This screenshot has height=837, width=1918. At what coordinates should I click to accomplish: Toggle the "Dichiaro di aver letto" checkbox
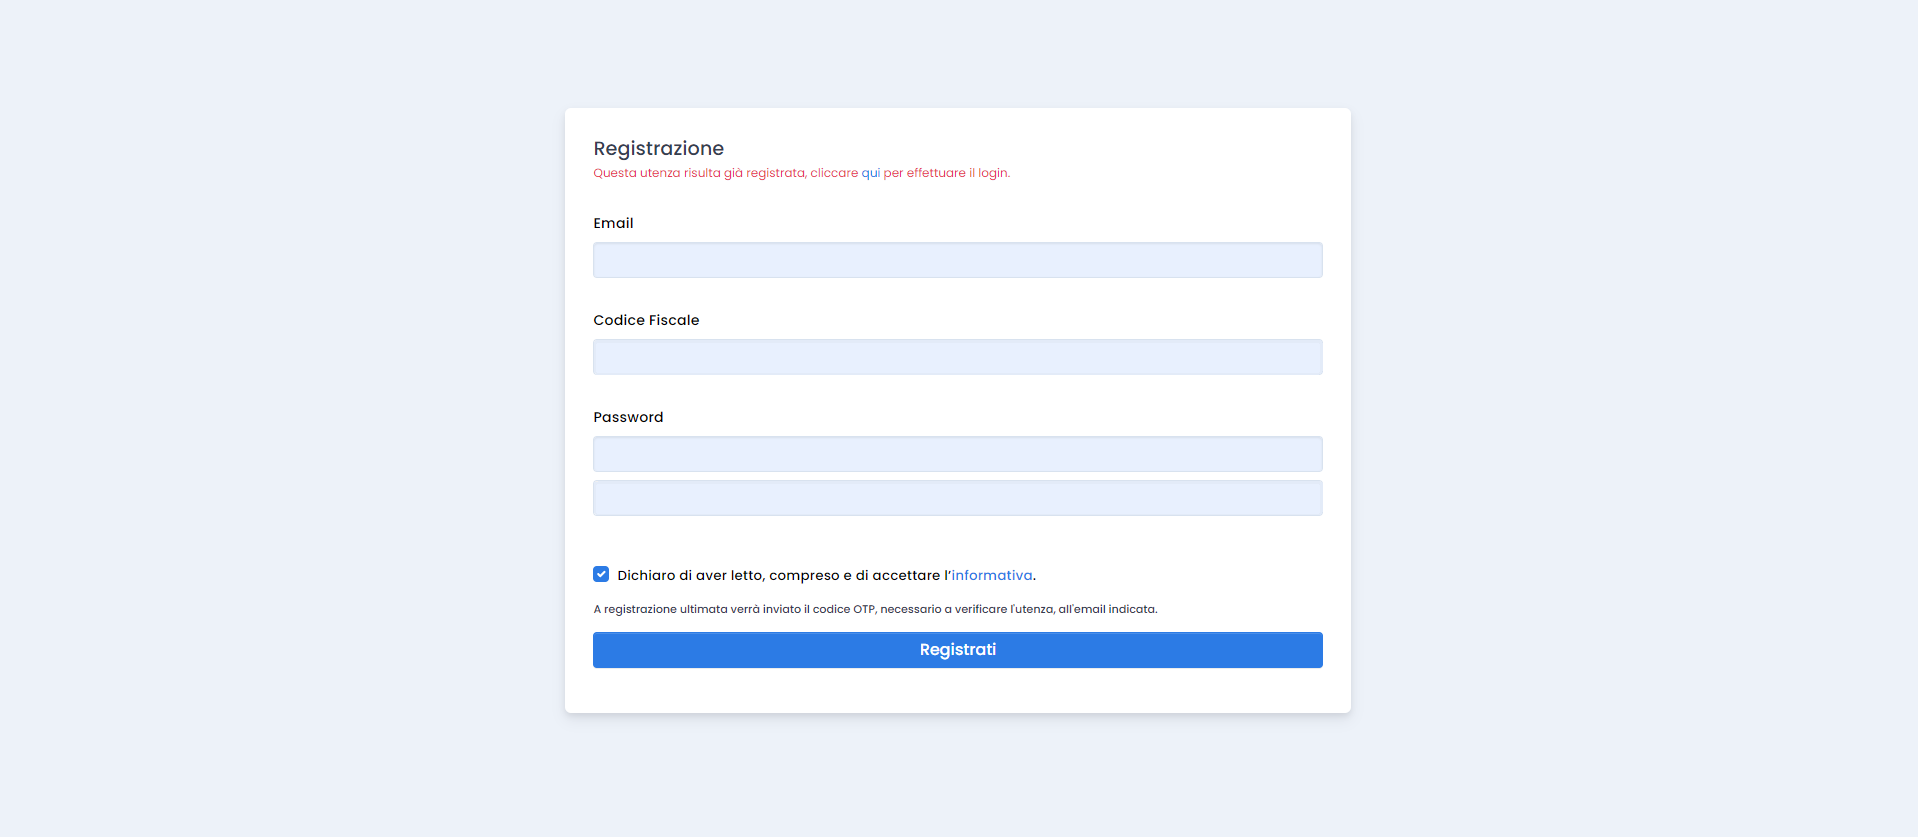pyautogui.click(x=601, y=574)
